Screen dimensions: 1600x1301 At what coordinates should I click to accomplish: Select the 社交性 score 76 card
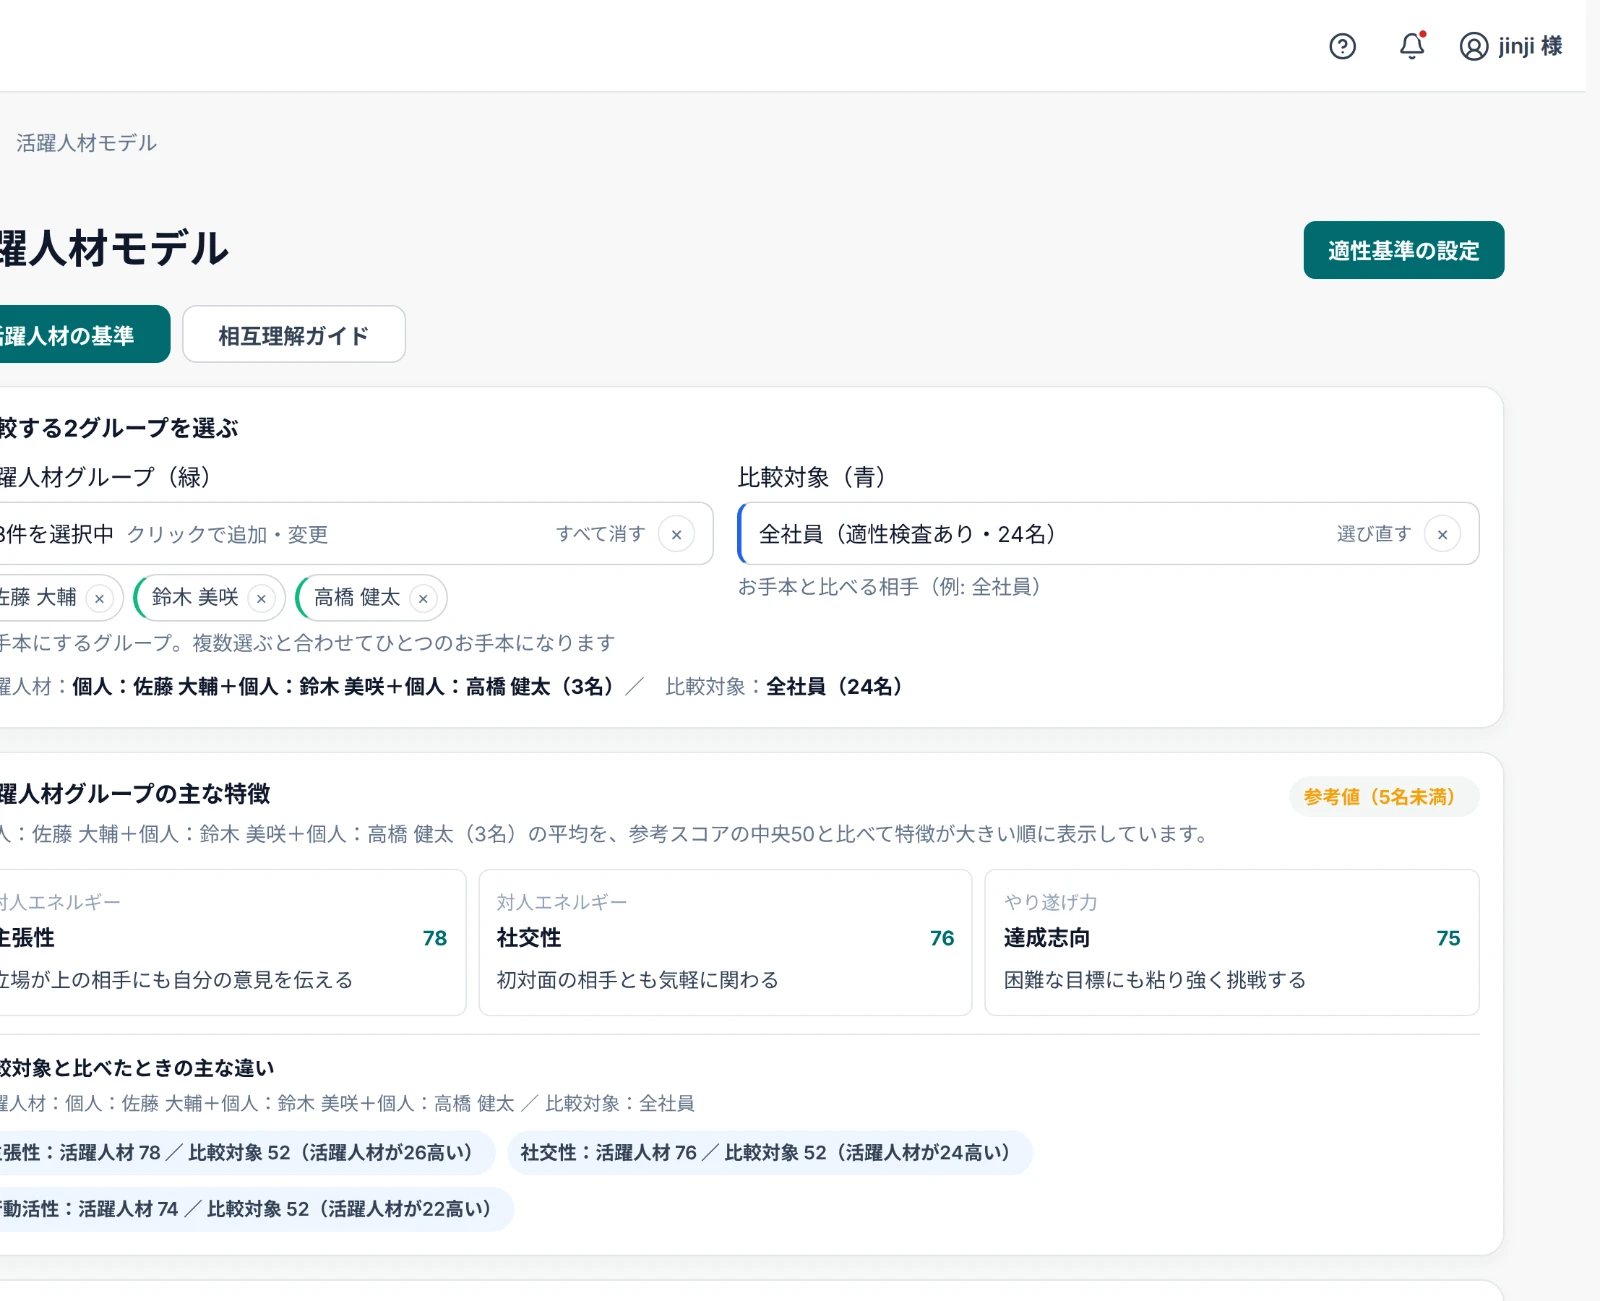click(x=725, y=942)
